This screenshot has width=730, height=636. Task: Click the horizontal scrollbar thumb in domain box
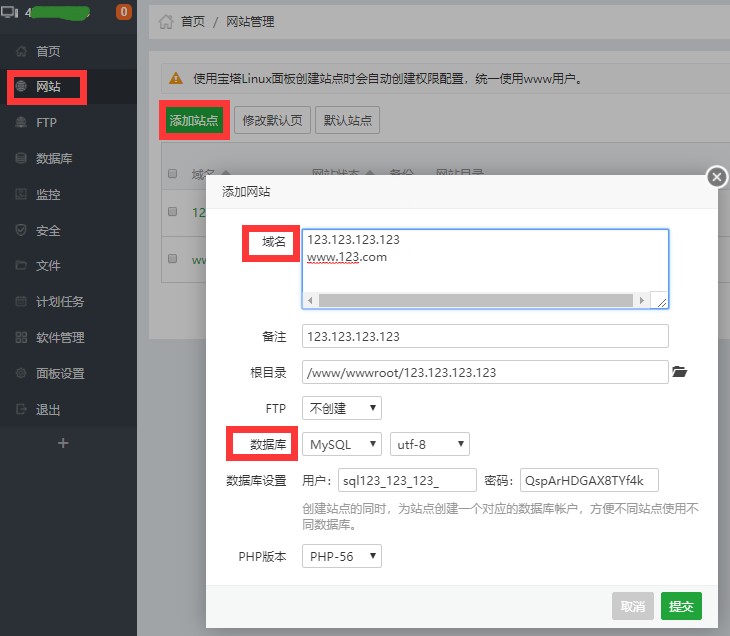(x=475, y=300)
